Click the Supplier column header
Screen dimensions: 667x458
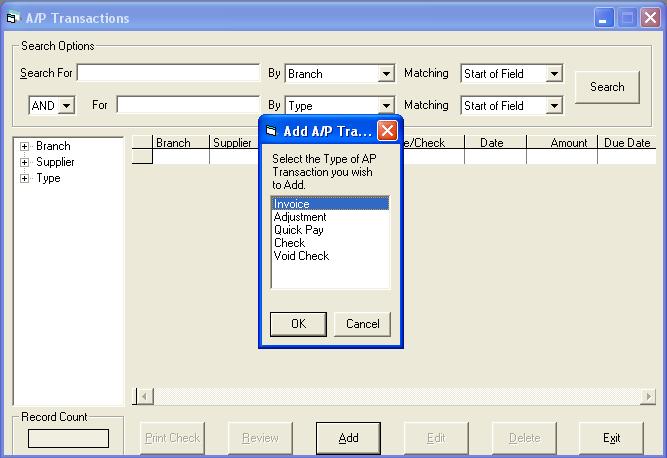tap(234, 142)
